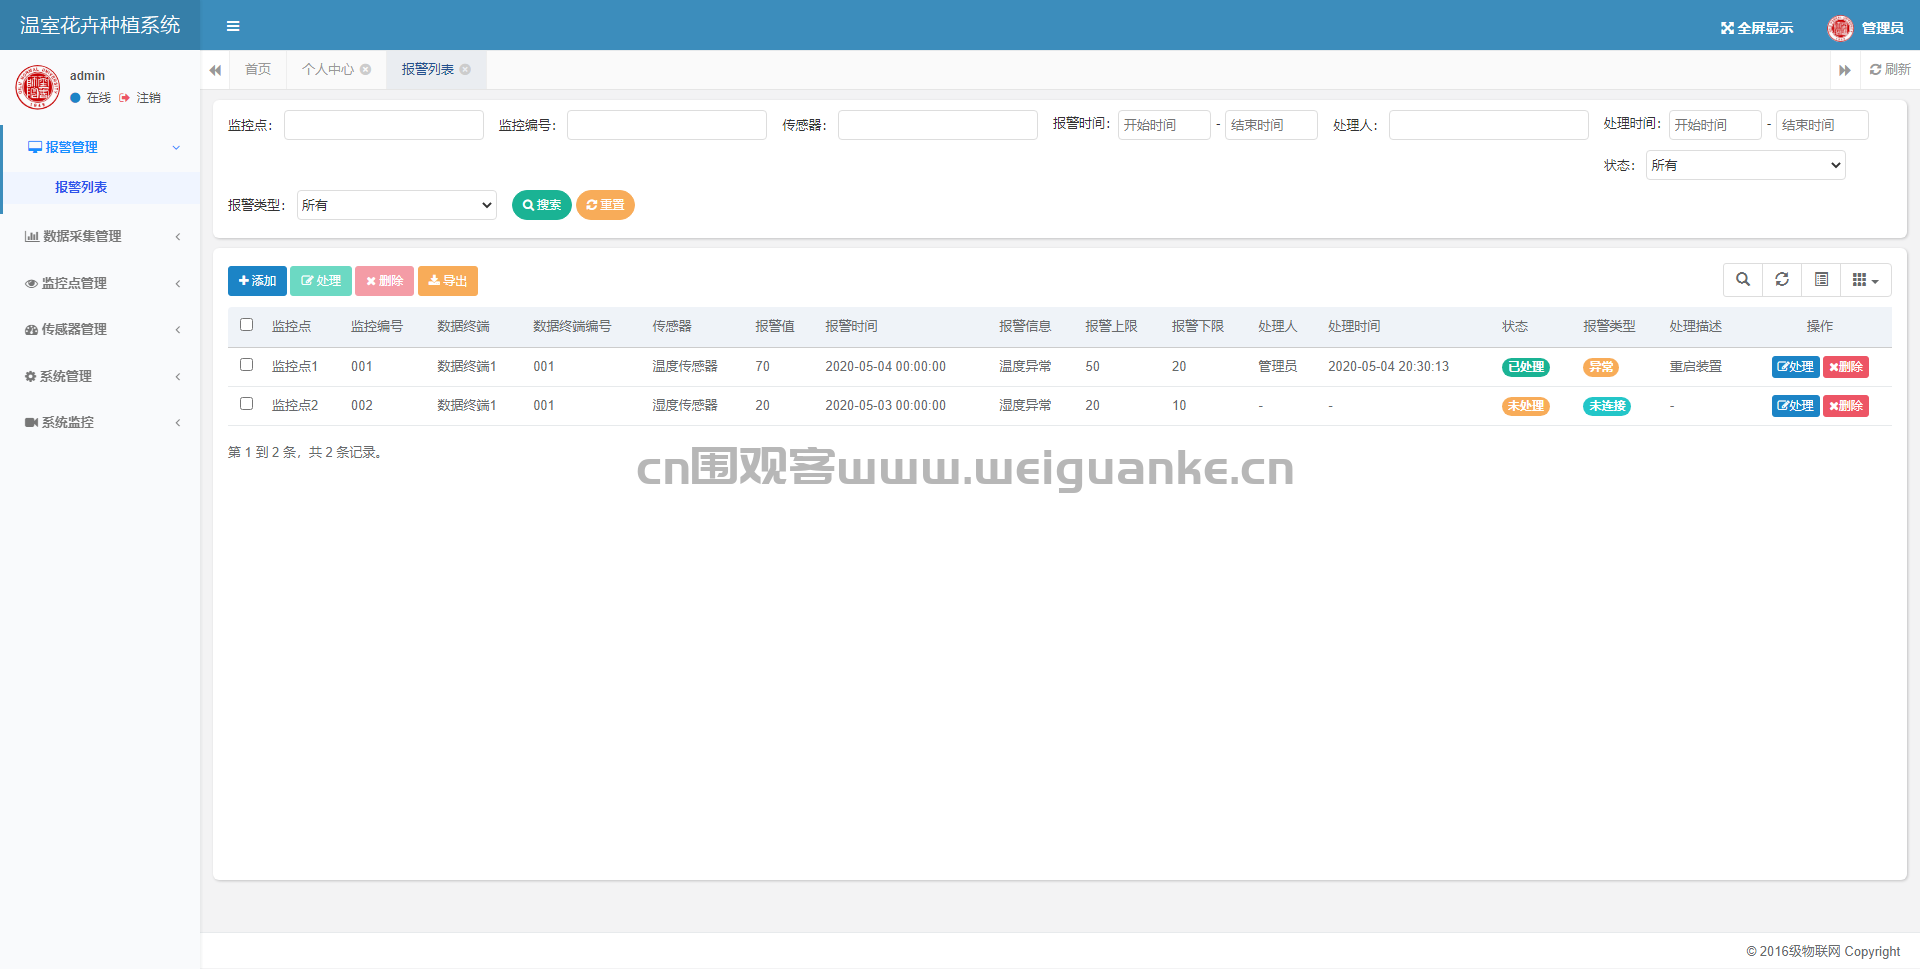The image size is (1920, 969).
Task: Expand the 系统监控 sidebar menu
Action: click(101, 422)
